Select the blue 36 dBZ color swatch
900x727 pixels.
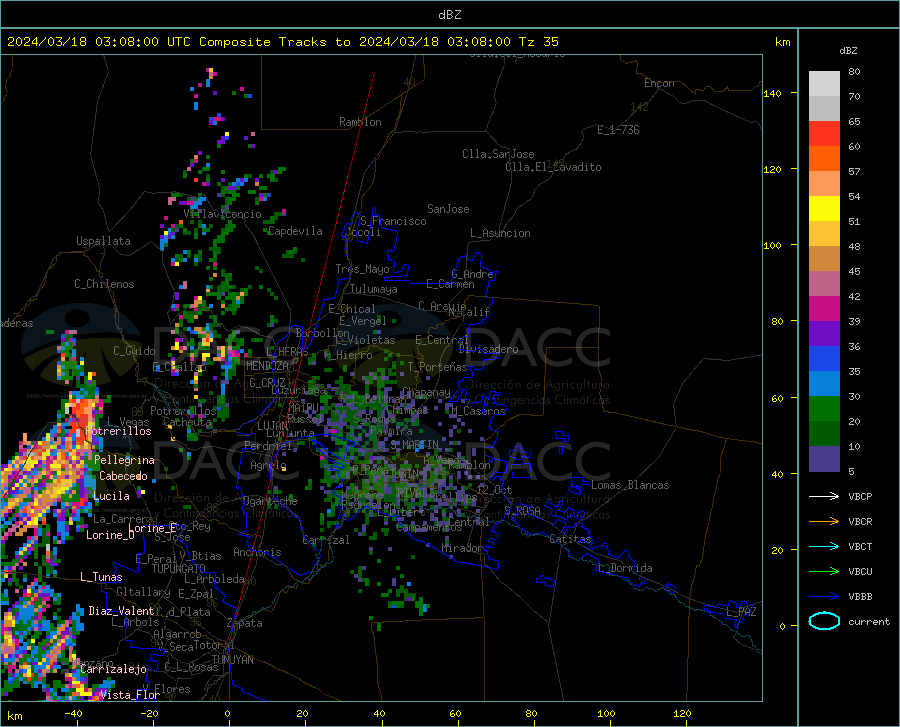(x=824, y=359)
